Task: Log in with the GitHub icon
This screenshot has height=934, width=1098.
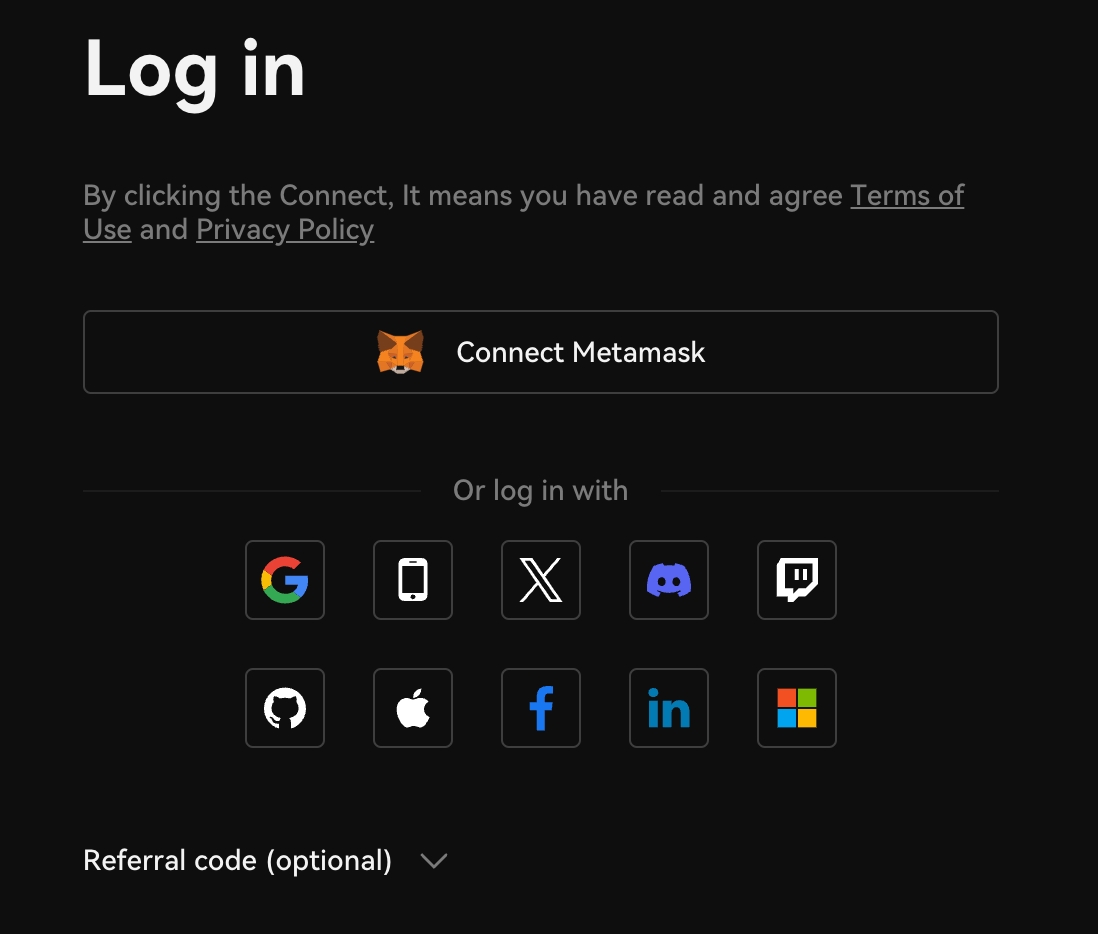Action: click(285, 708)
